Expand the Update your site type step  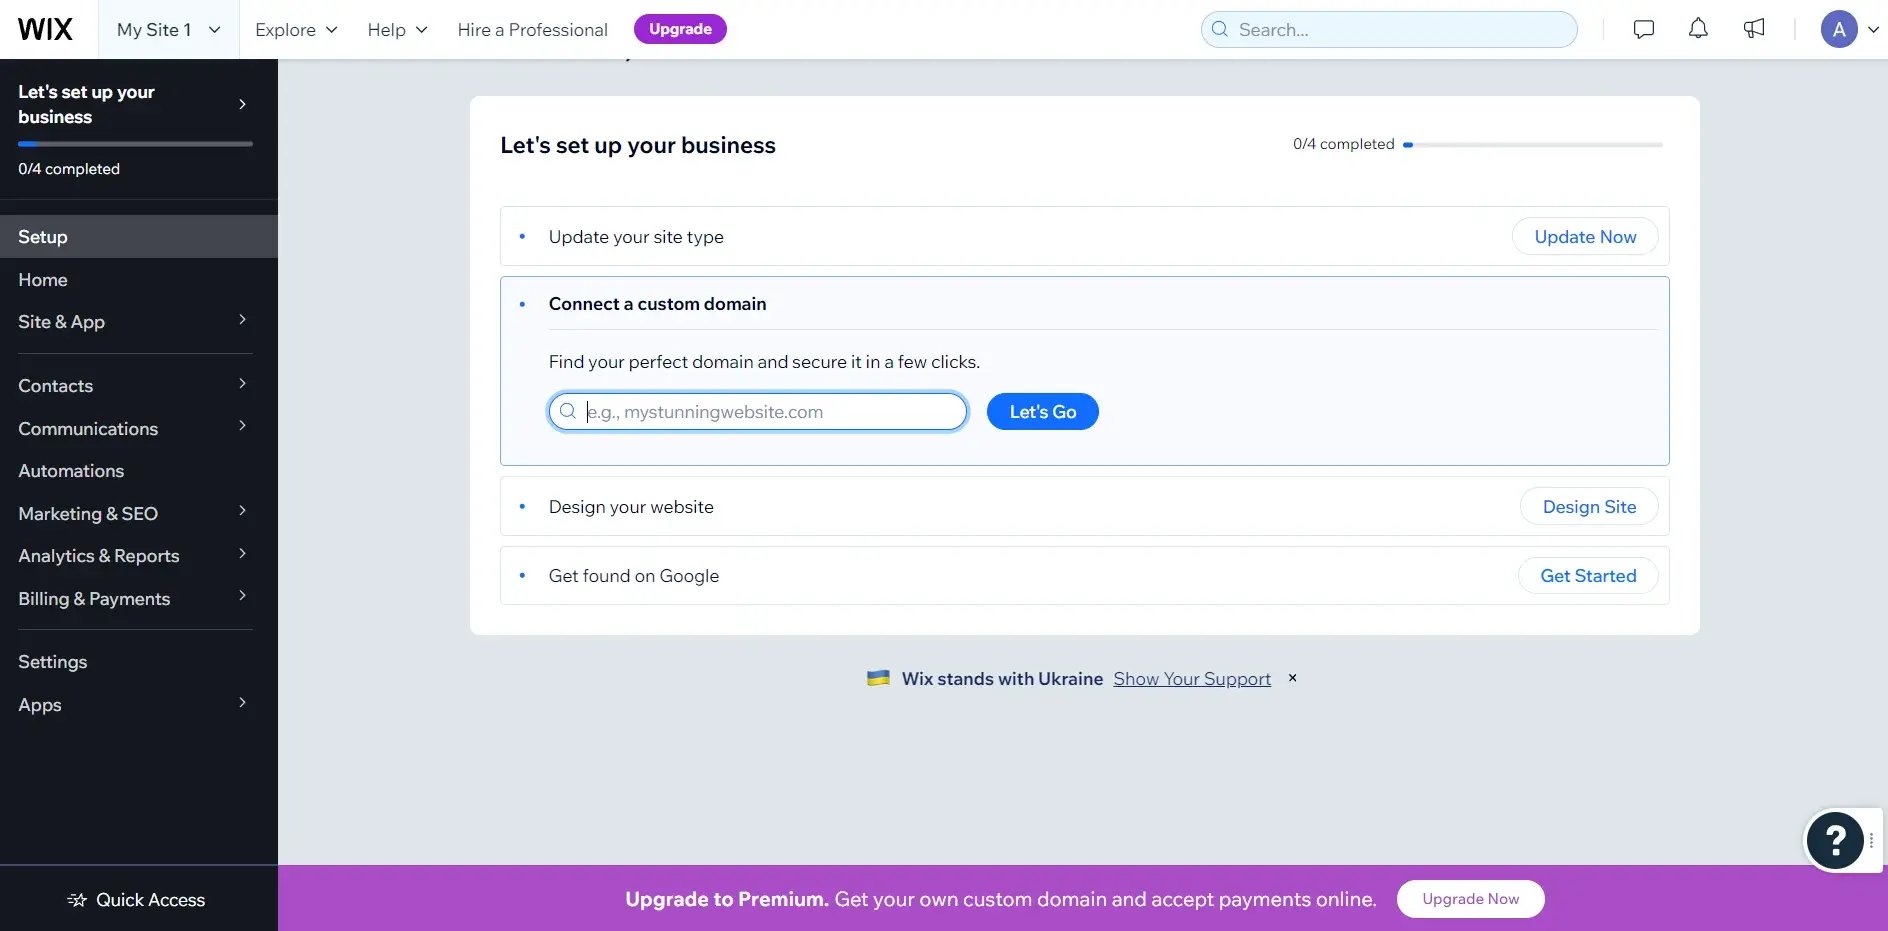pos(1084,236)
